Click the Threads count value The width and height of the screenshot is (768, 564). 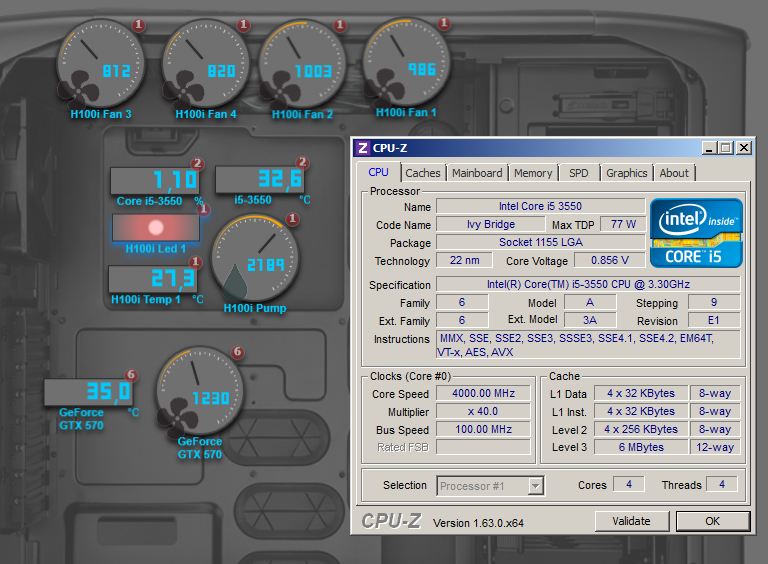point(722,485)
